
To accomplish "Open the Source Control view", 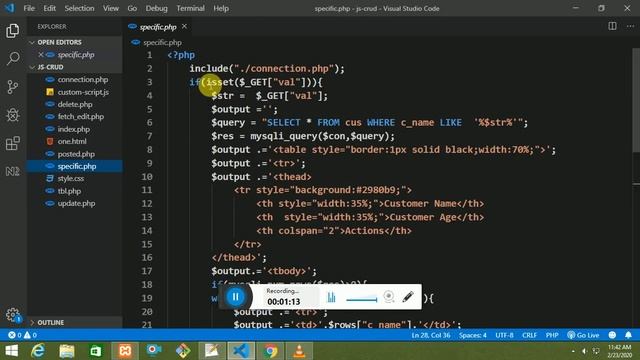I will pos(13,87).
